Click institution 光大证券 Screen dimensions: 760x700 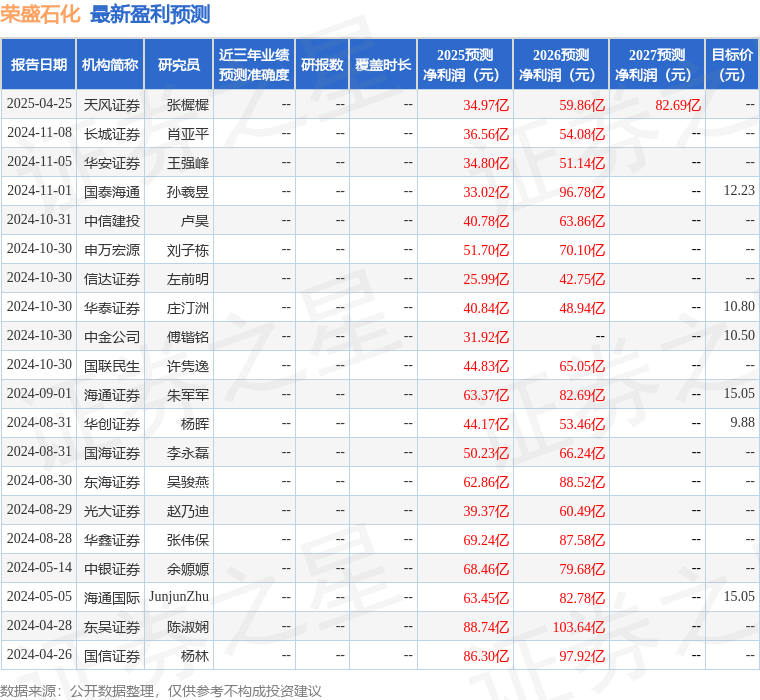pos(112,511)
